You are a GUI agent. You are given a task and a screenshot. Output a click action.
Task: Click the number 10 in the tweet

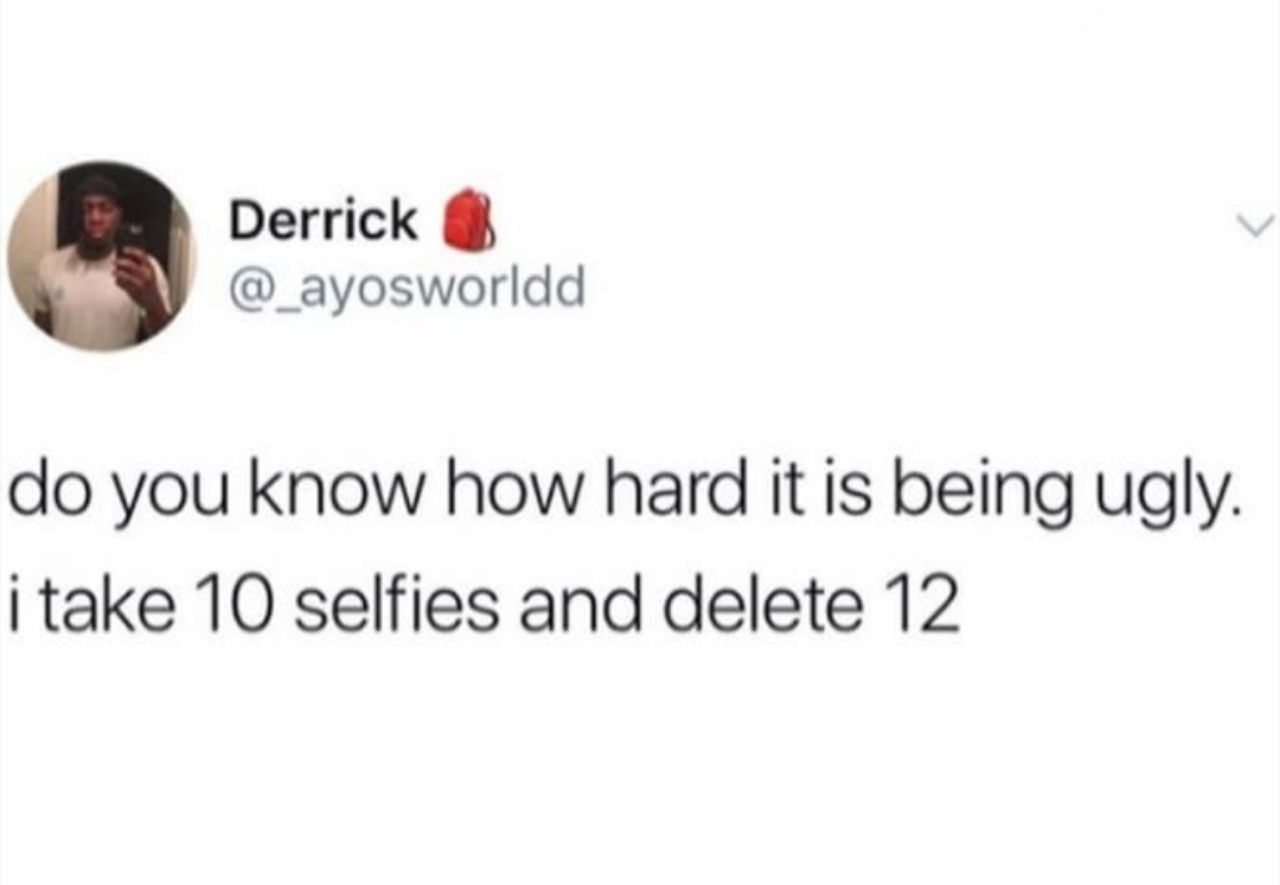(x=238, y=608)
